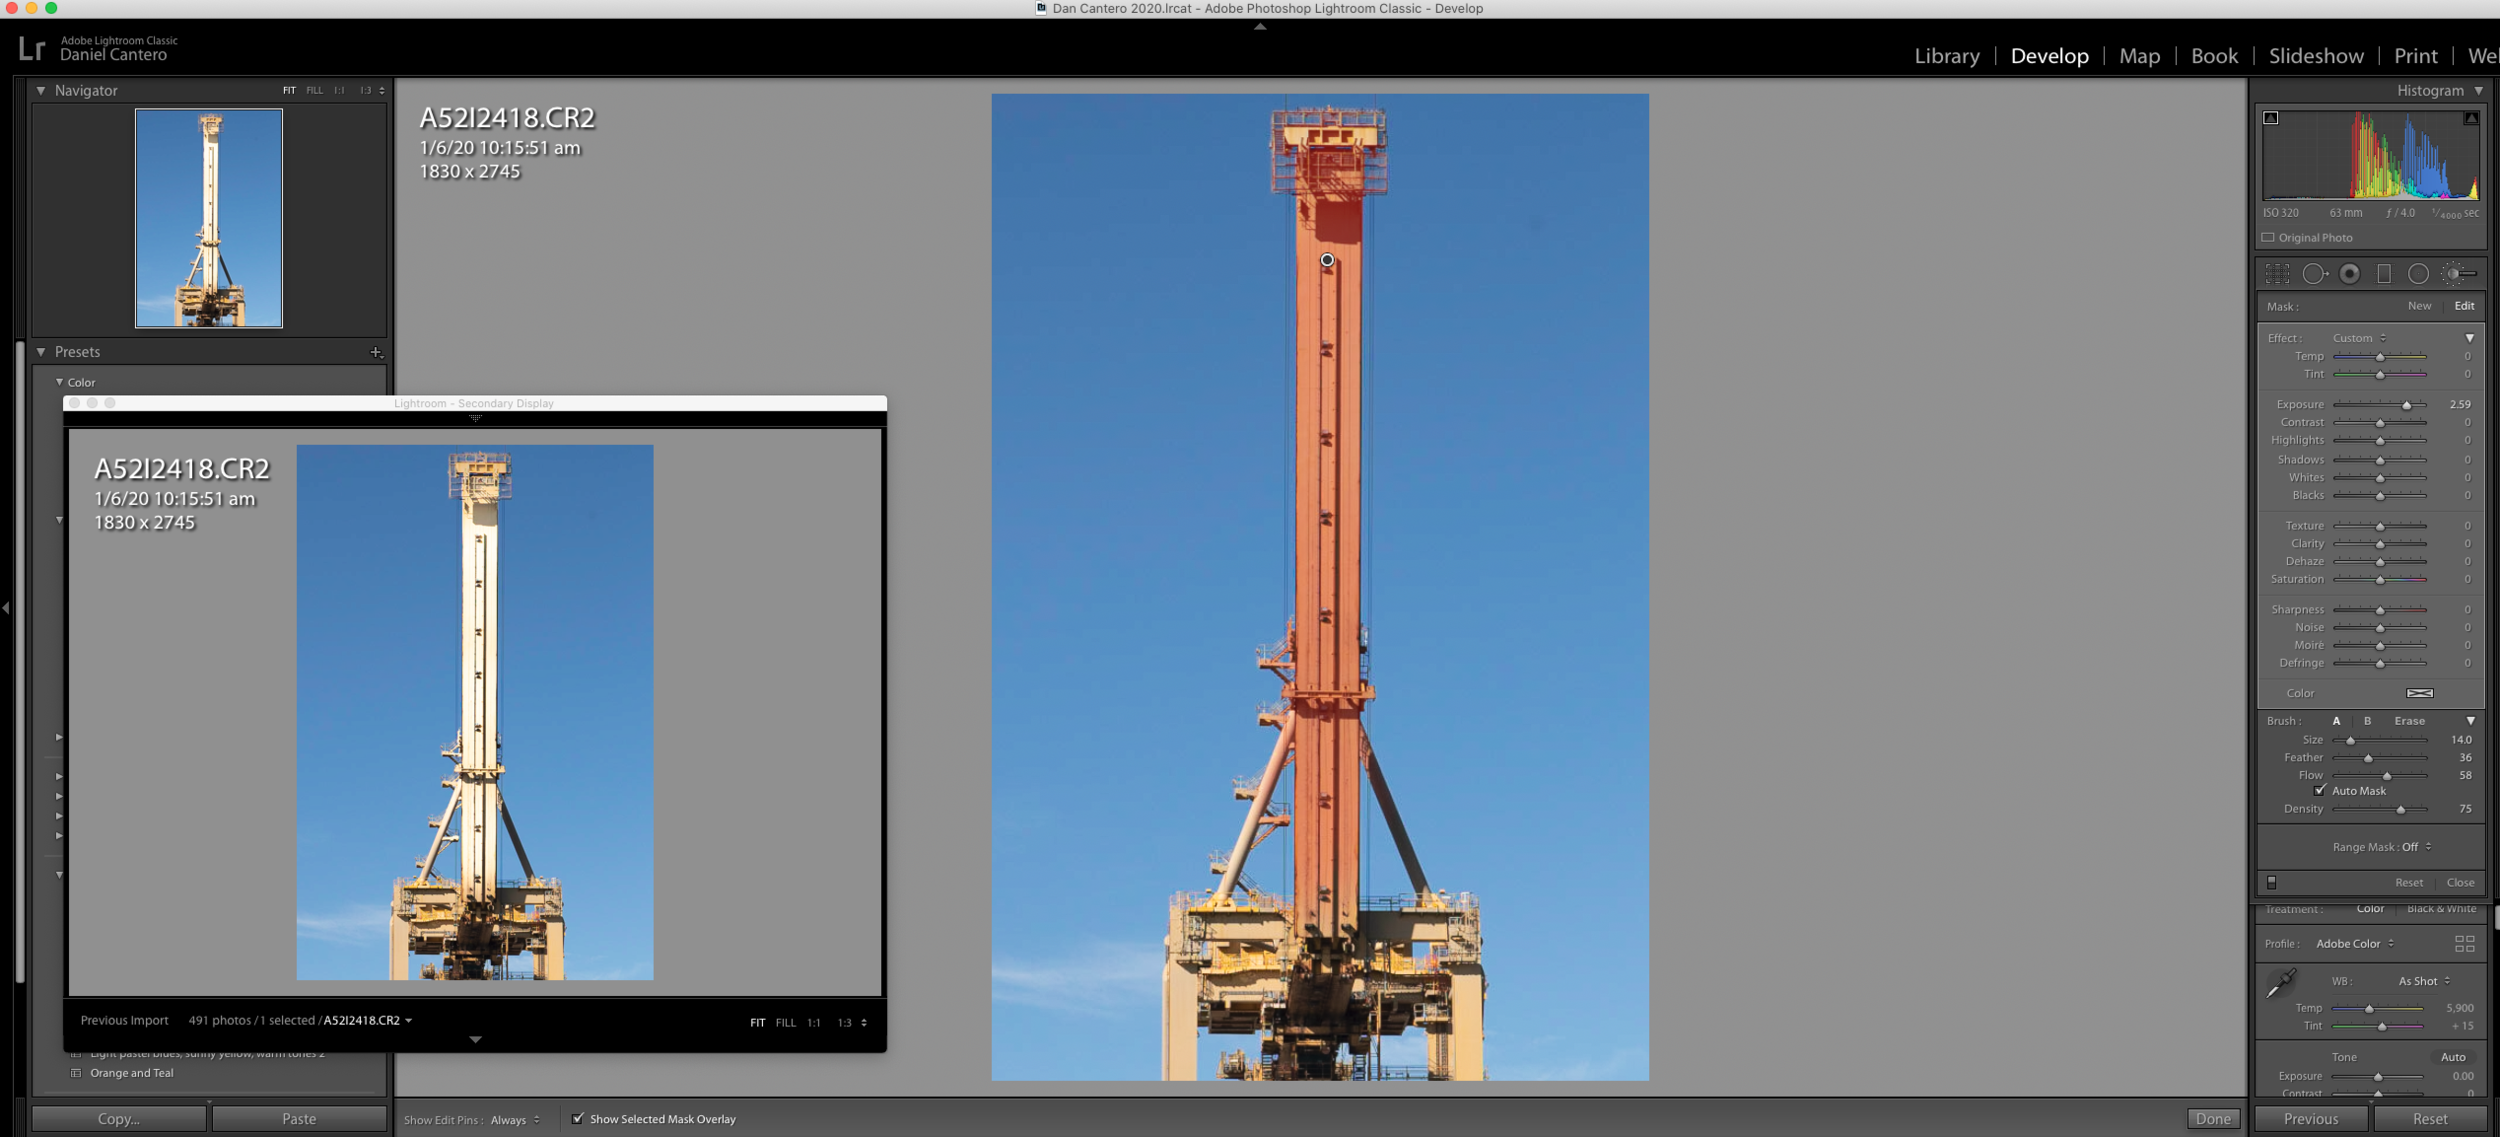
Task: Collapse the Navigator panel
Action: [x=41, y=90]
